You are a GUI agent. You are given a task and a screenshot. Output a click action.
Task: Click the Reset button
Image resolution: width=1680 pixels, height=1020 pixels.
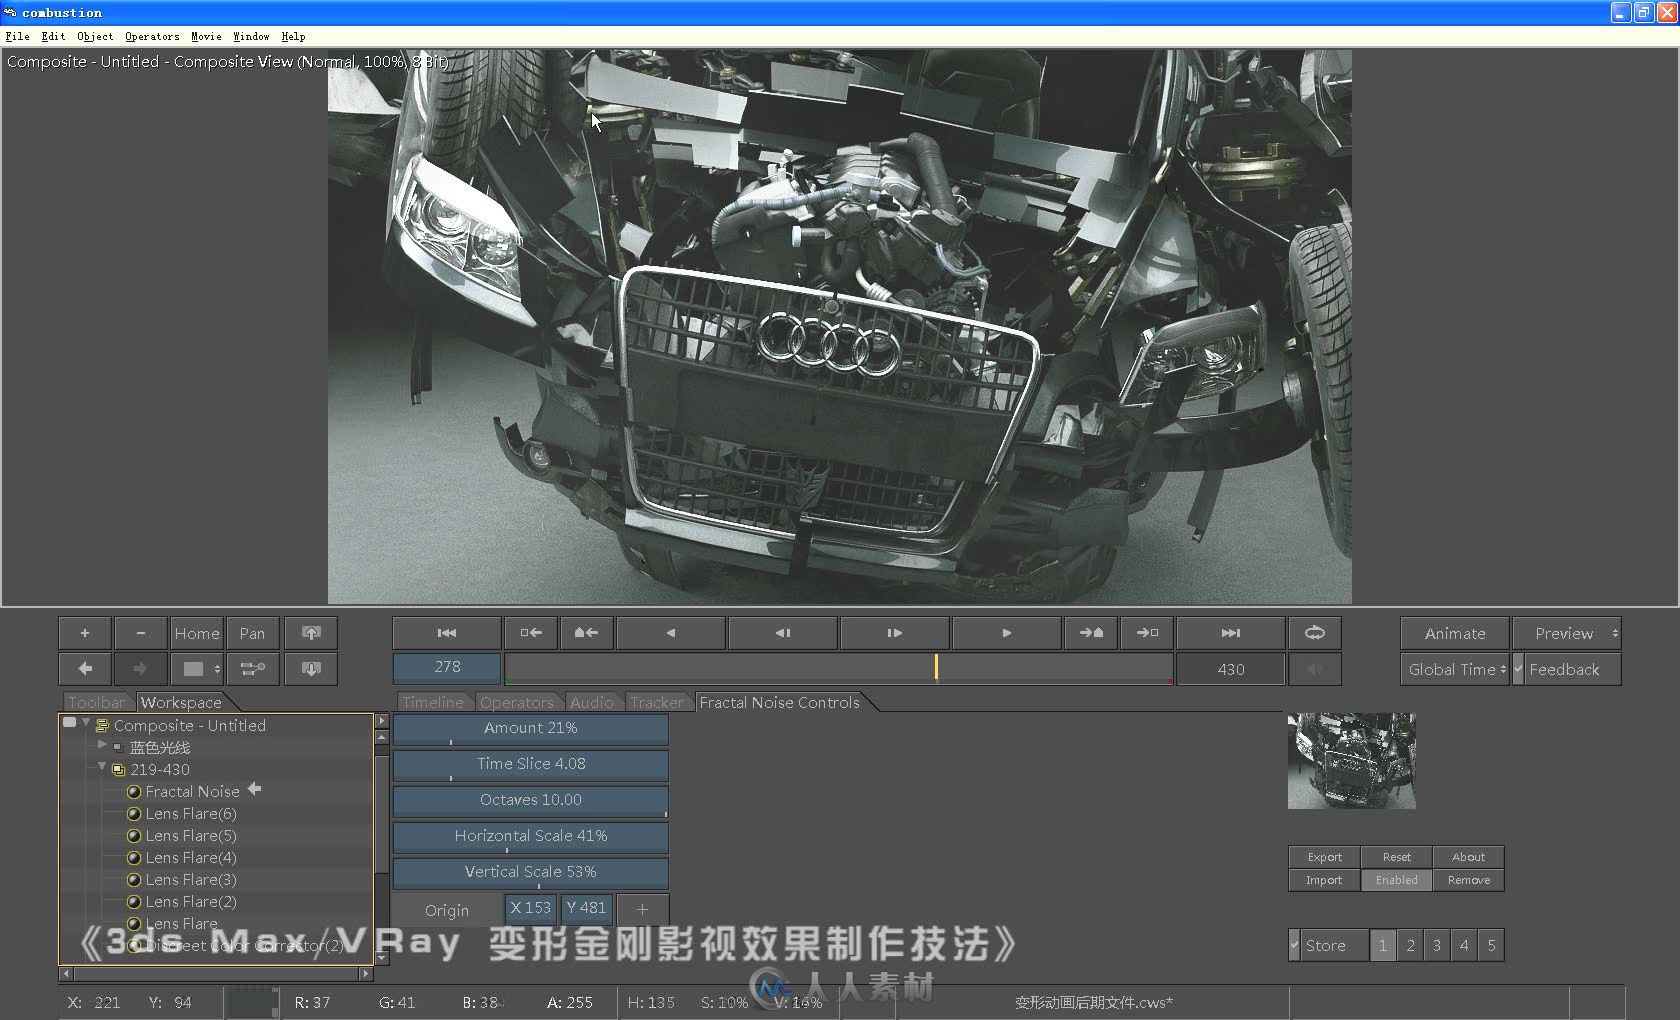pos(1396,857)
